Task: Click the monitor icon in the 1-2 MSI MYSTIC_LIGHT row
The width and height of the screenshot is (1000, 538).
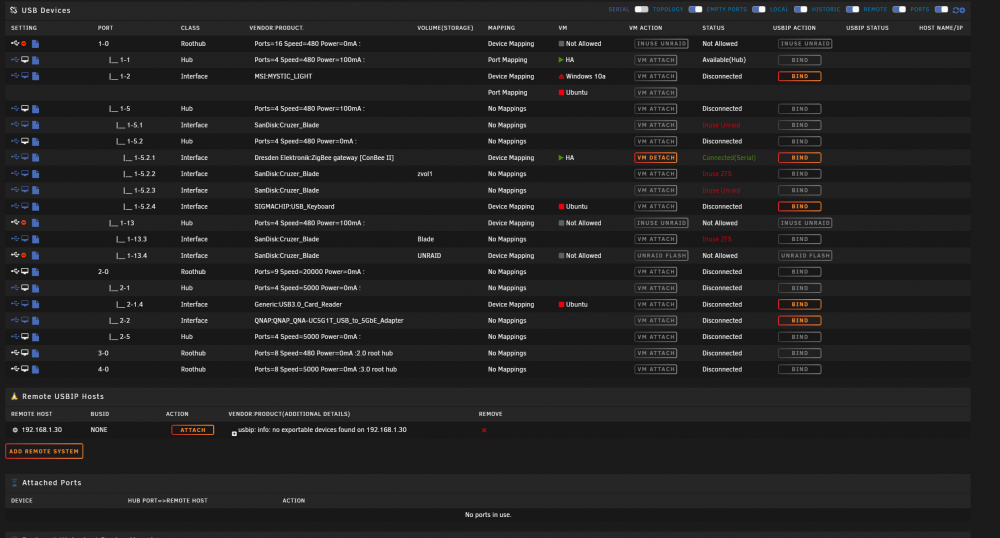Action: tap(25, 76)
